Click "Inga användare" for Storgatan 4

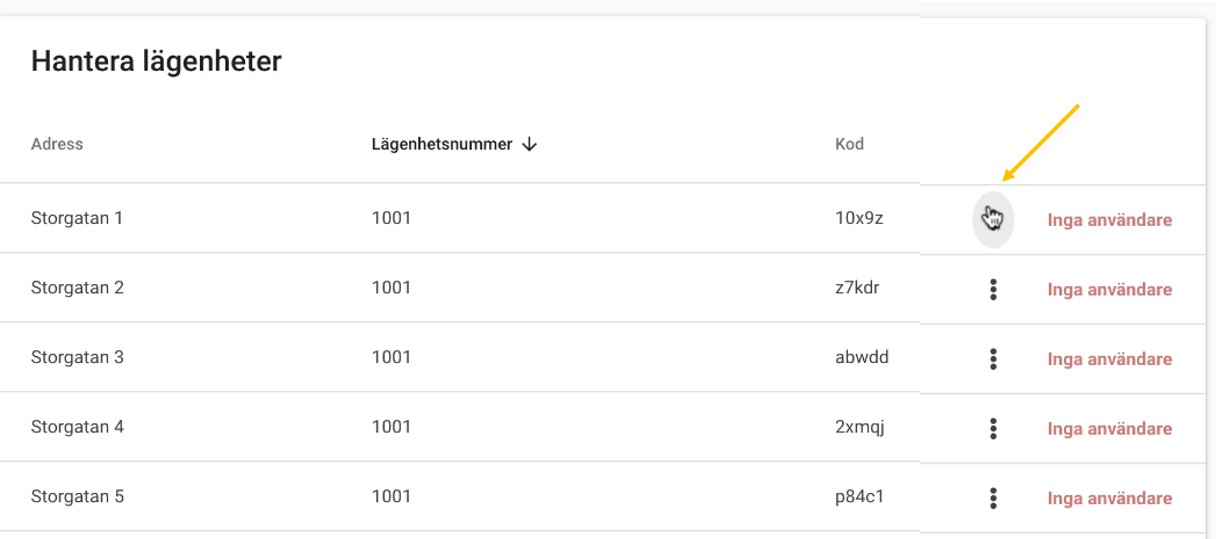pos(1109,429)
